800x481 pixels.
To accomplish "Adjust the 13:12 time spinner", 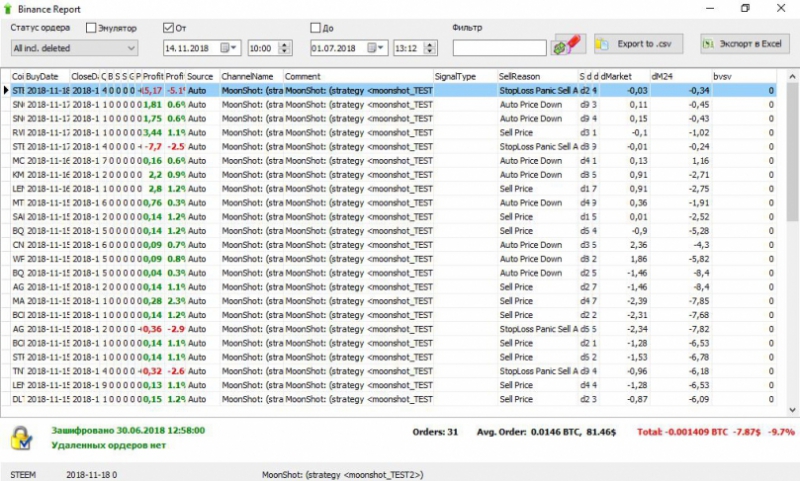I will point(431,48).
